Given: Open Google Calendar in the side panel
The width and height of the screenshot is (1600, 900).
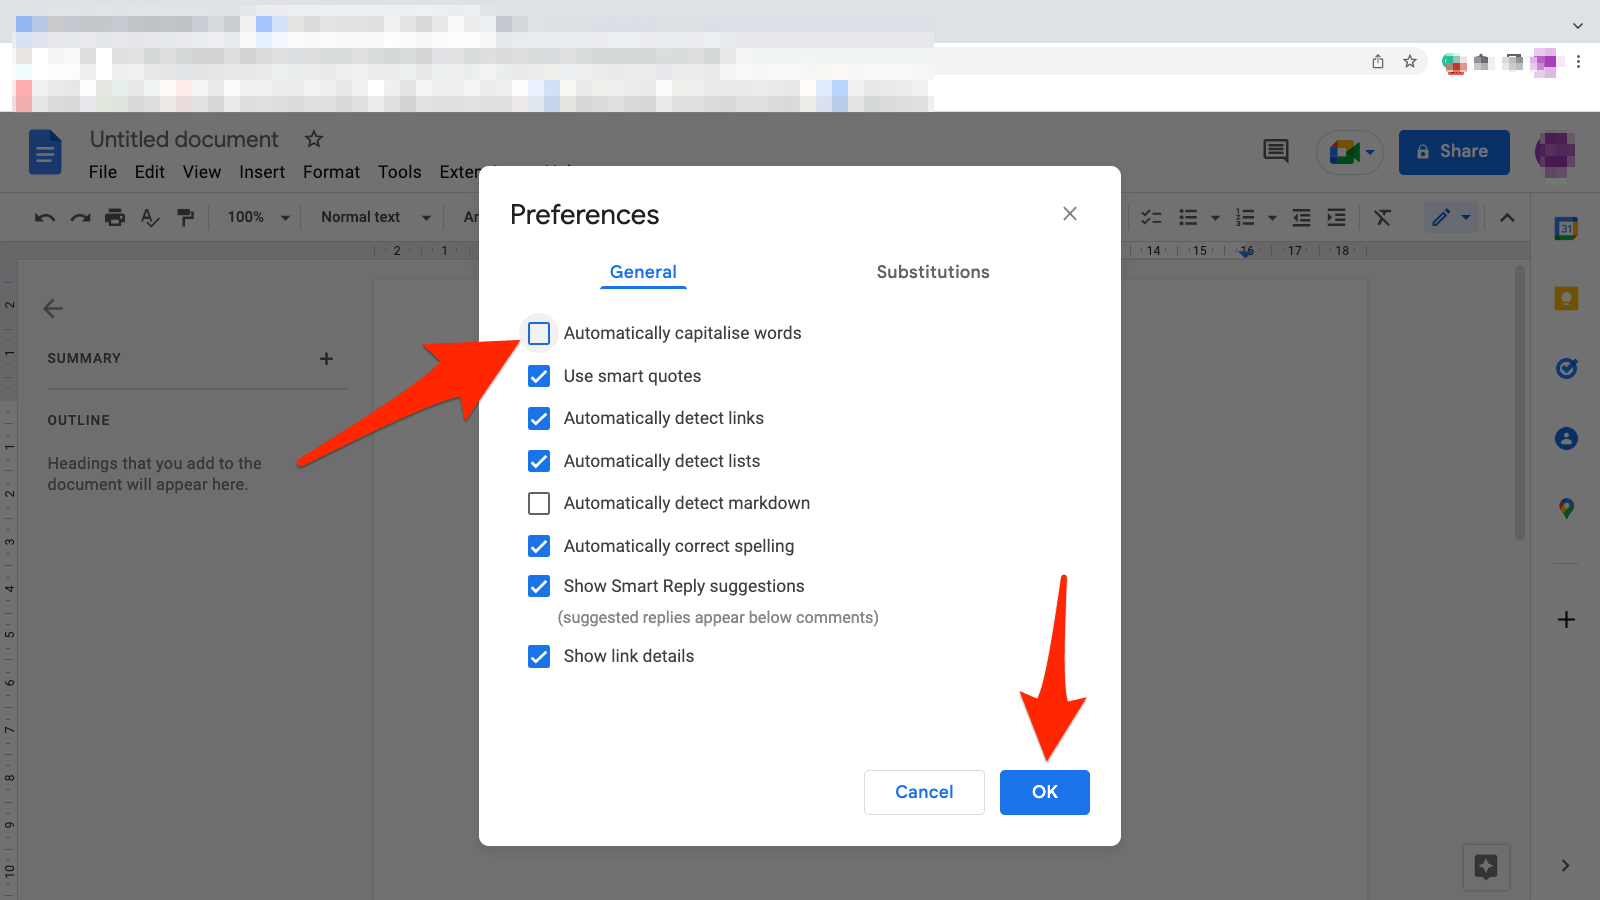Looking at the screenshot, I should (x=1566, y=228).
